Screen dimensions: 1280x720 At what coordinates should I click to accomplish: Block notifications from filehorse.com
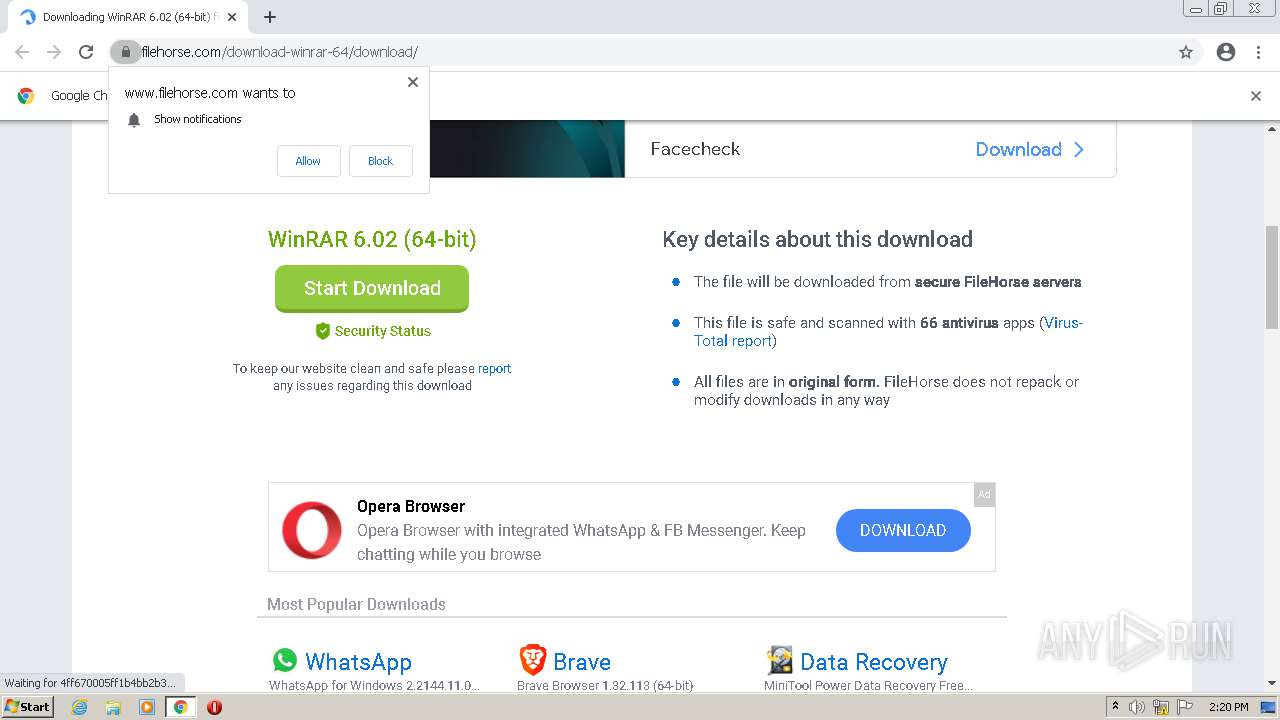click(380, 161)
